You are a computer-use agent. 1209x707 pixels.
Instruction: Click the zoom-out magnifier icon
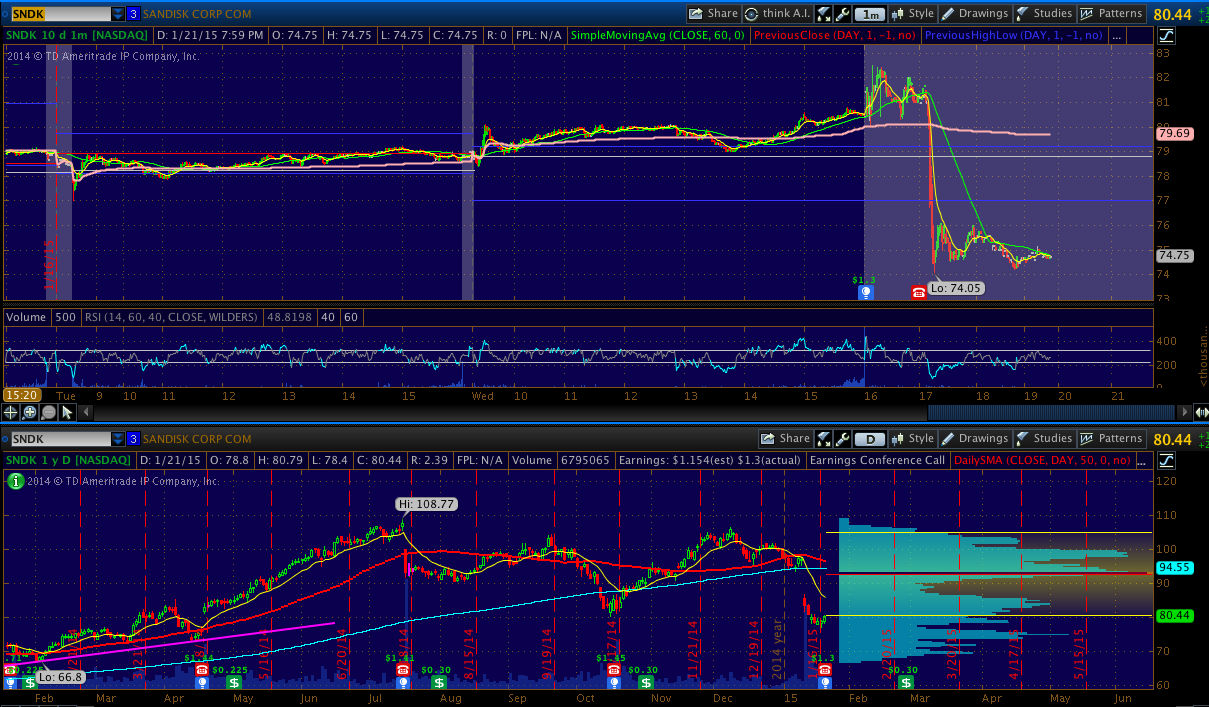(x=48, y=412)
